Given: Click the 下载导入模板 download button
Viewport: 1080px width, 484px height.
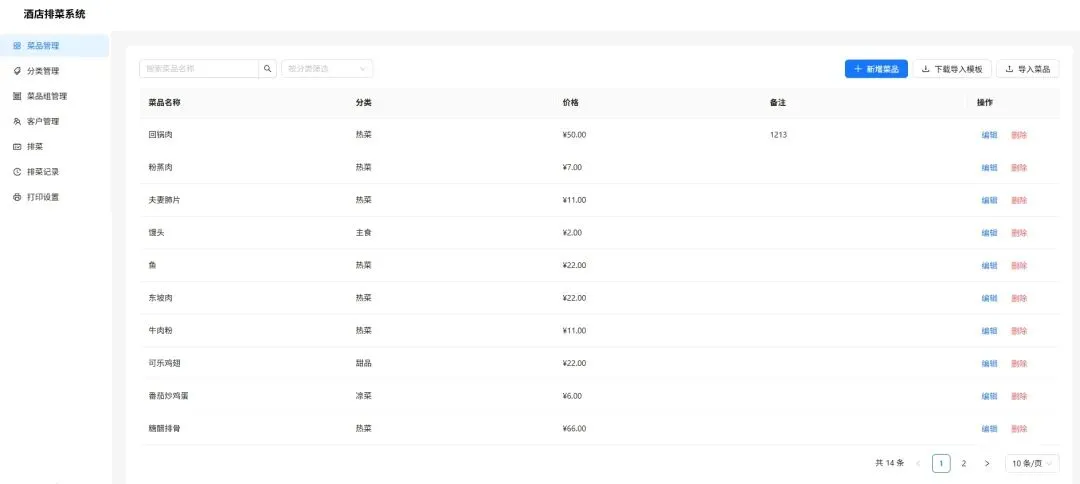Looking at the screenshot, I should coord(952,69).
